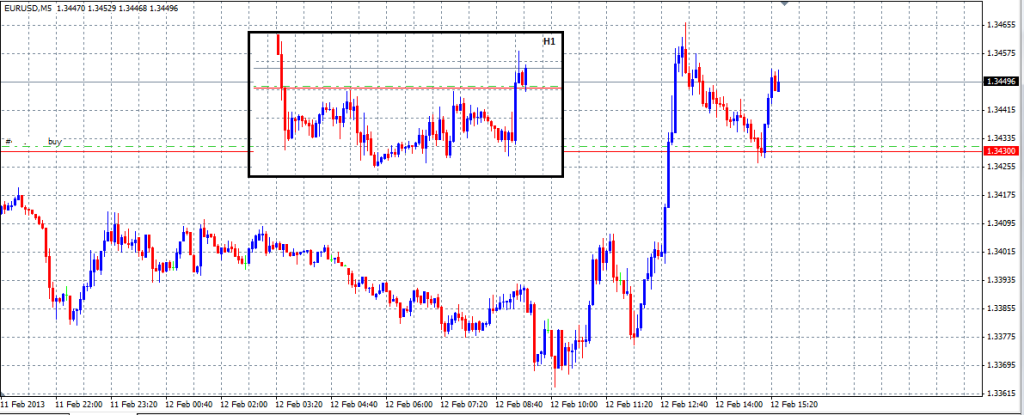The image size is (1024, 415).
Task: Click the EURUSD,M5 chart title text
Action: pyautogui.click(x=28, y=8)
